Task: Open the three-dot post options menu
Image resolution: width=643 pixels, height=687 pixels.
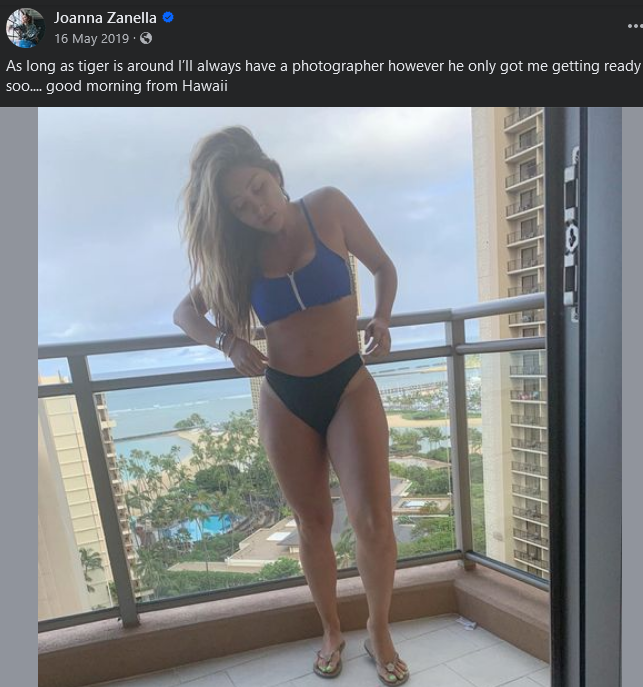Action: coord(635,26)
